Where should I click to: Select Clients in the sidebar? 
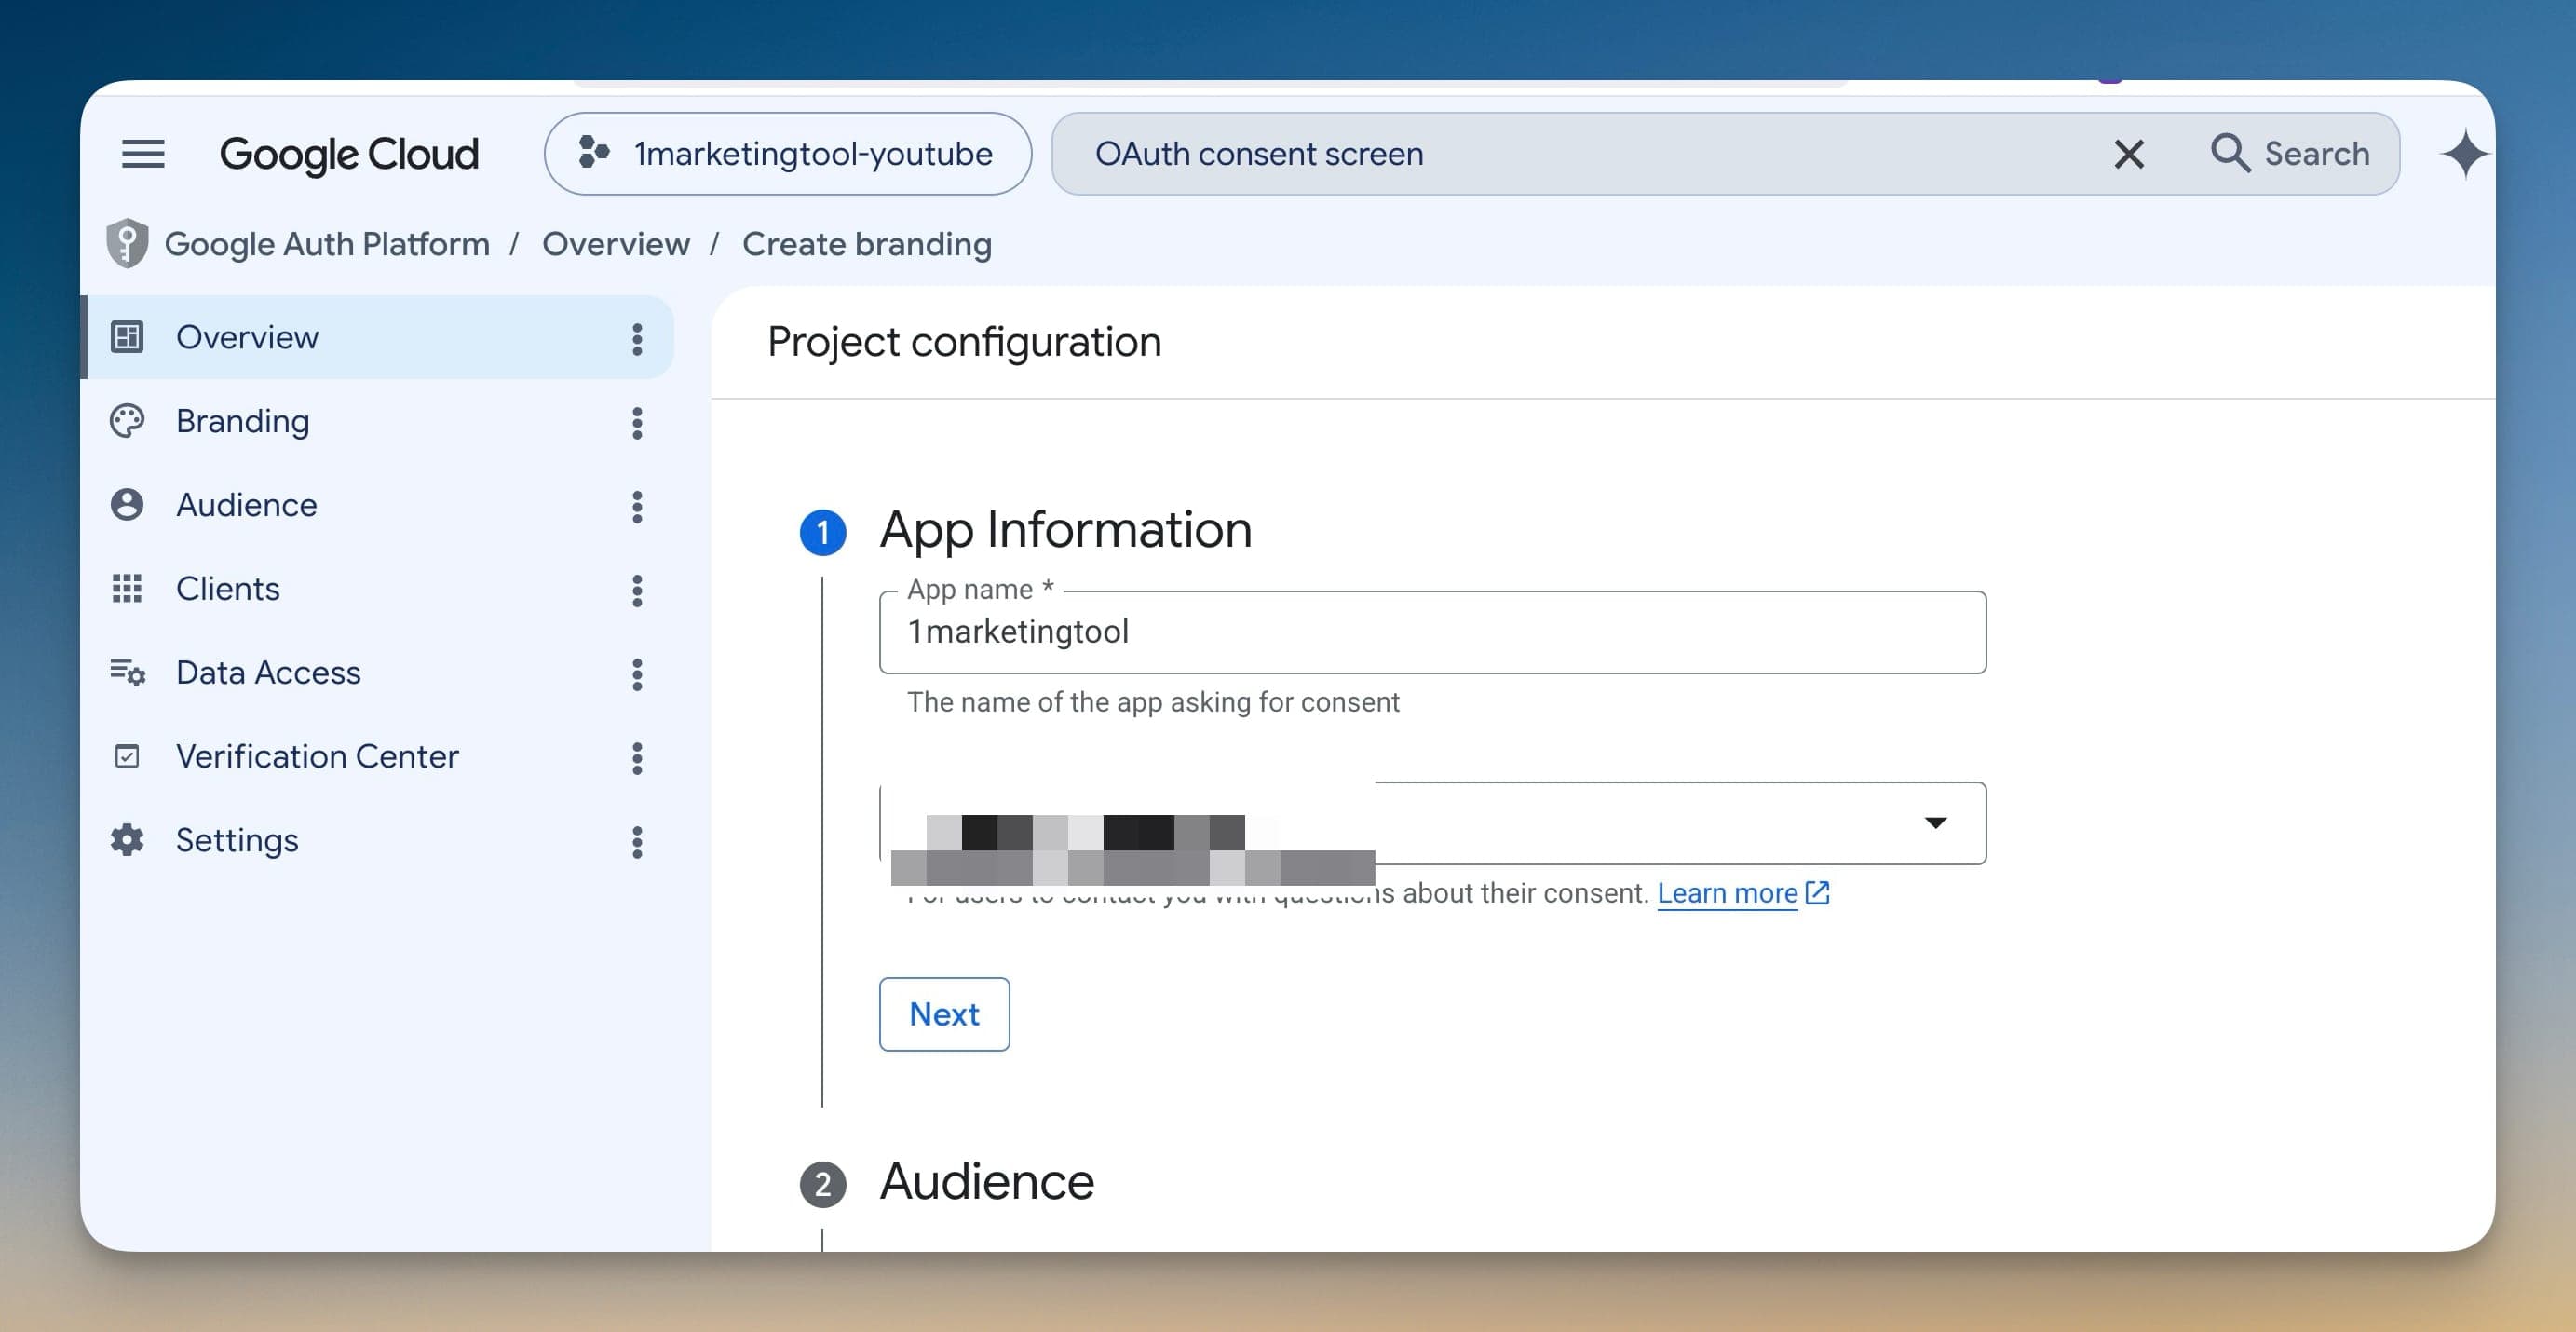tap(378, 589)
